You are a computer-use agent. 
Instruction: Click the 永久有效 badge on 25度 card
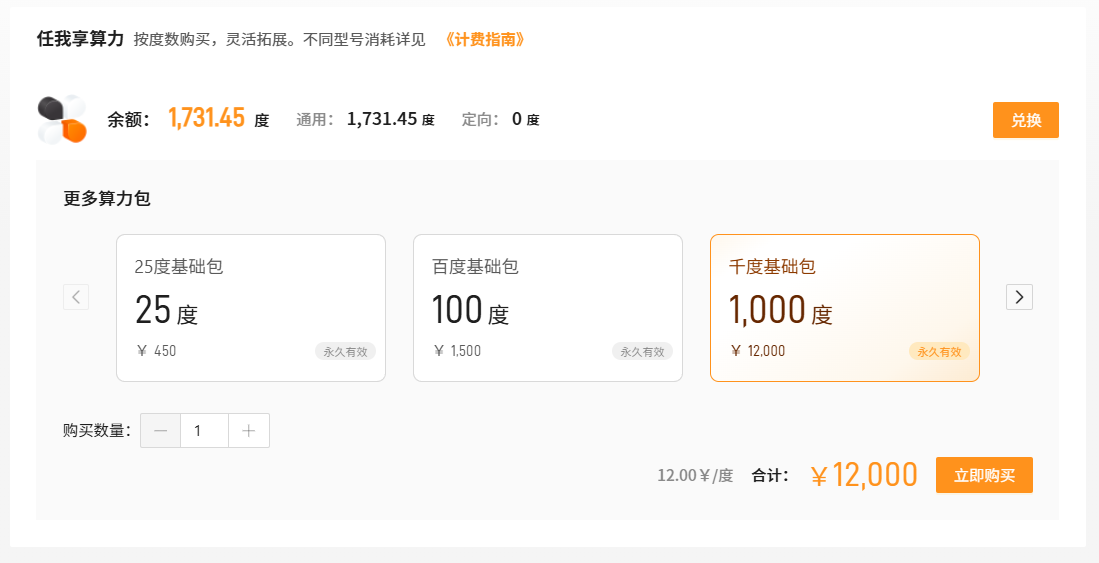pyautogui.click(x=345, y=351)
